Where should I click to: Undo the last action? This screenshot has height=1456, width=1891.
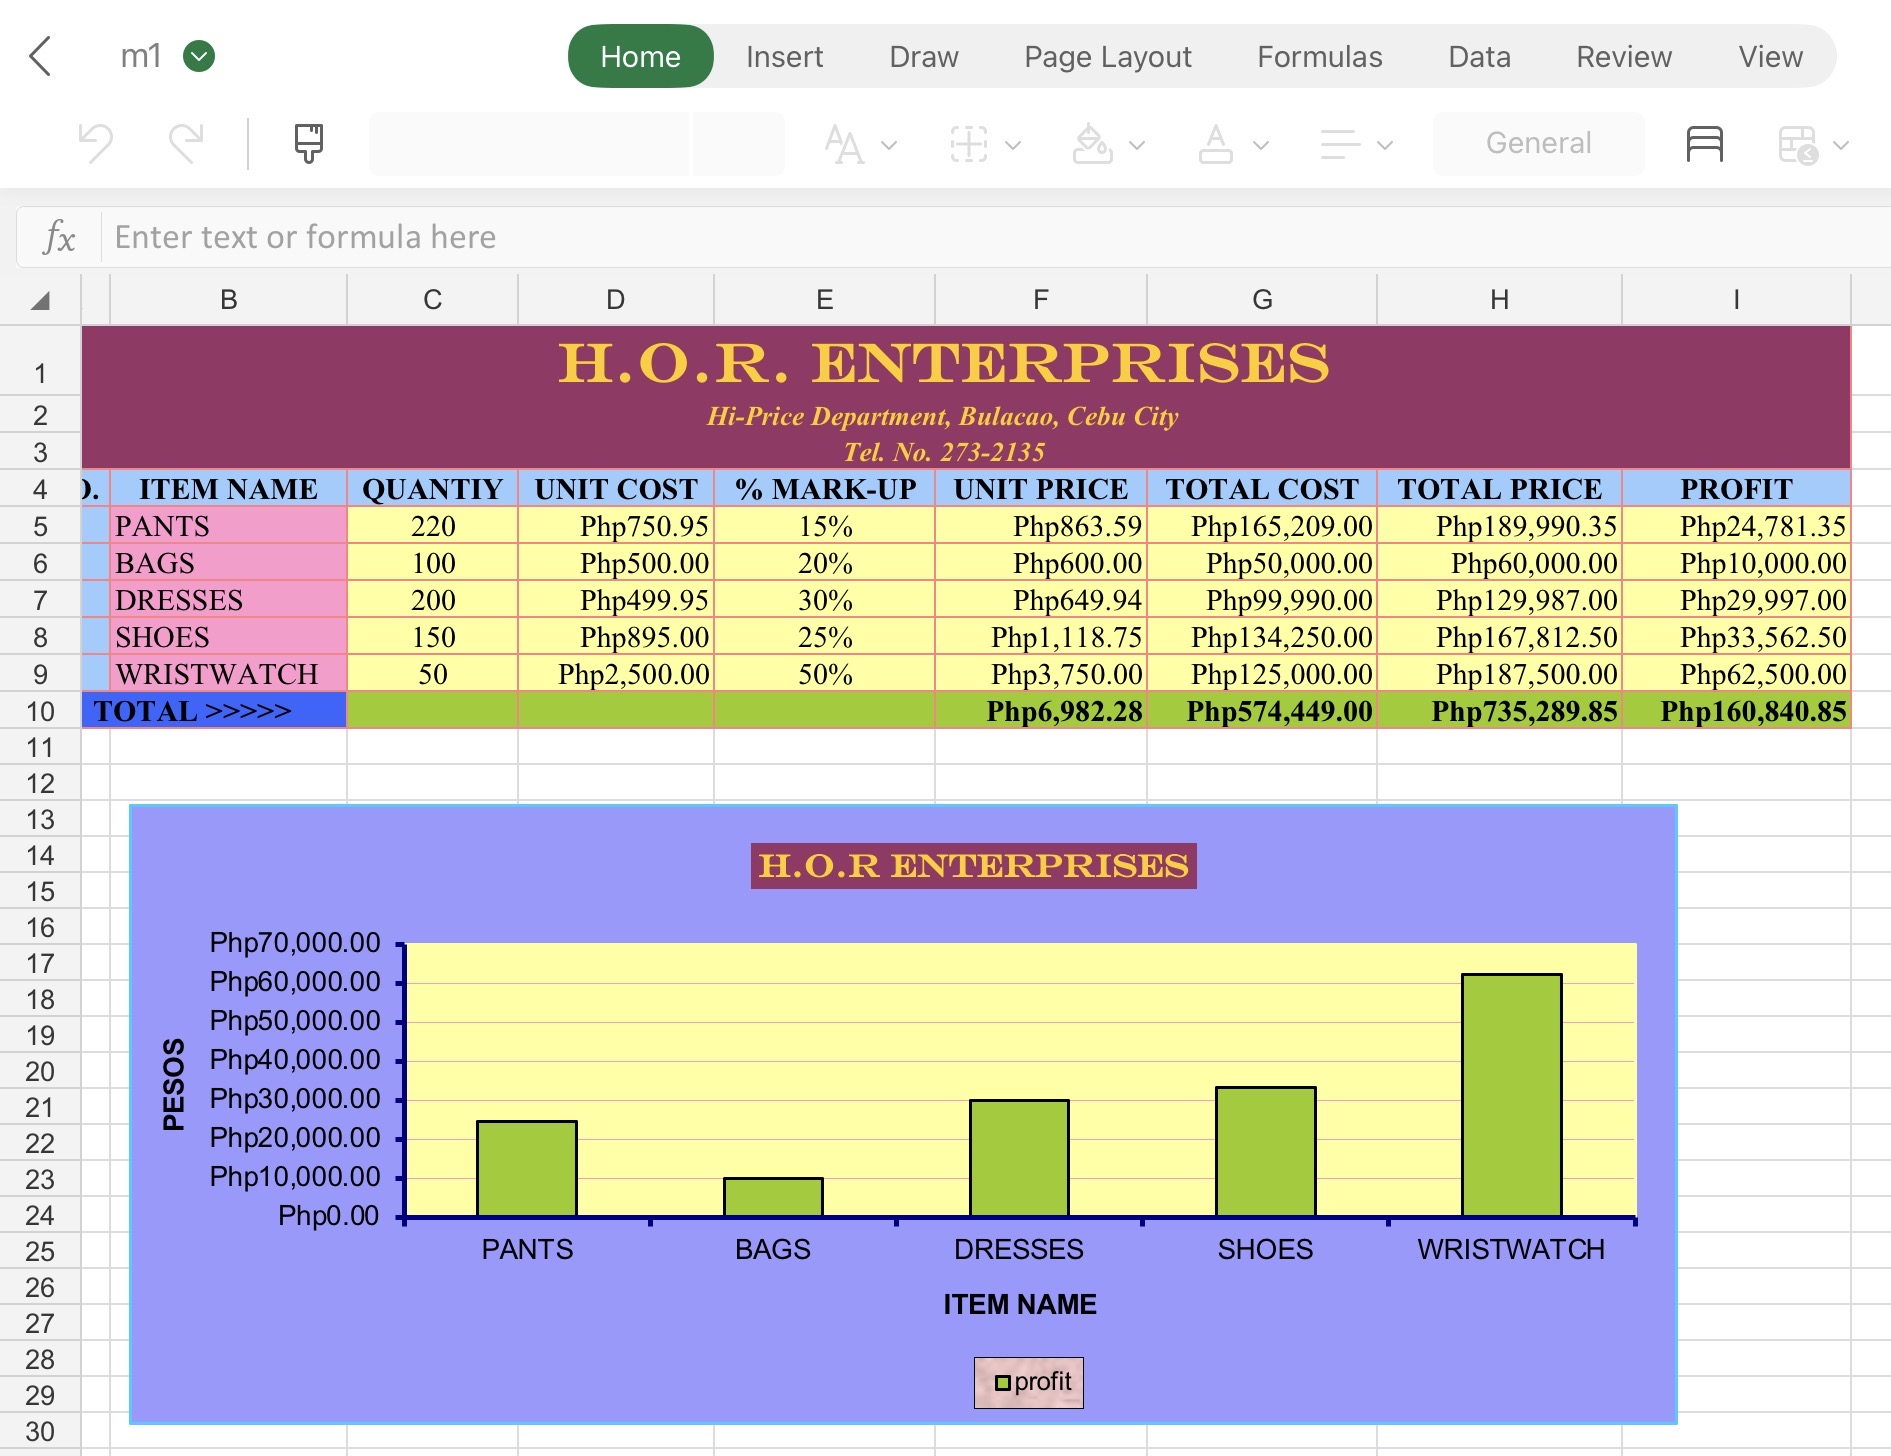tap(96, 143)
